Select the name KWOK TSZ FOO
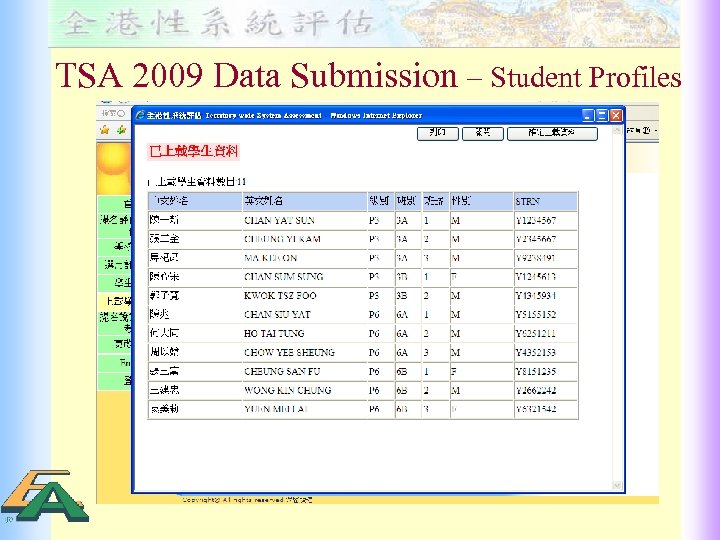 click(280, 296)
